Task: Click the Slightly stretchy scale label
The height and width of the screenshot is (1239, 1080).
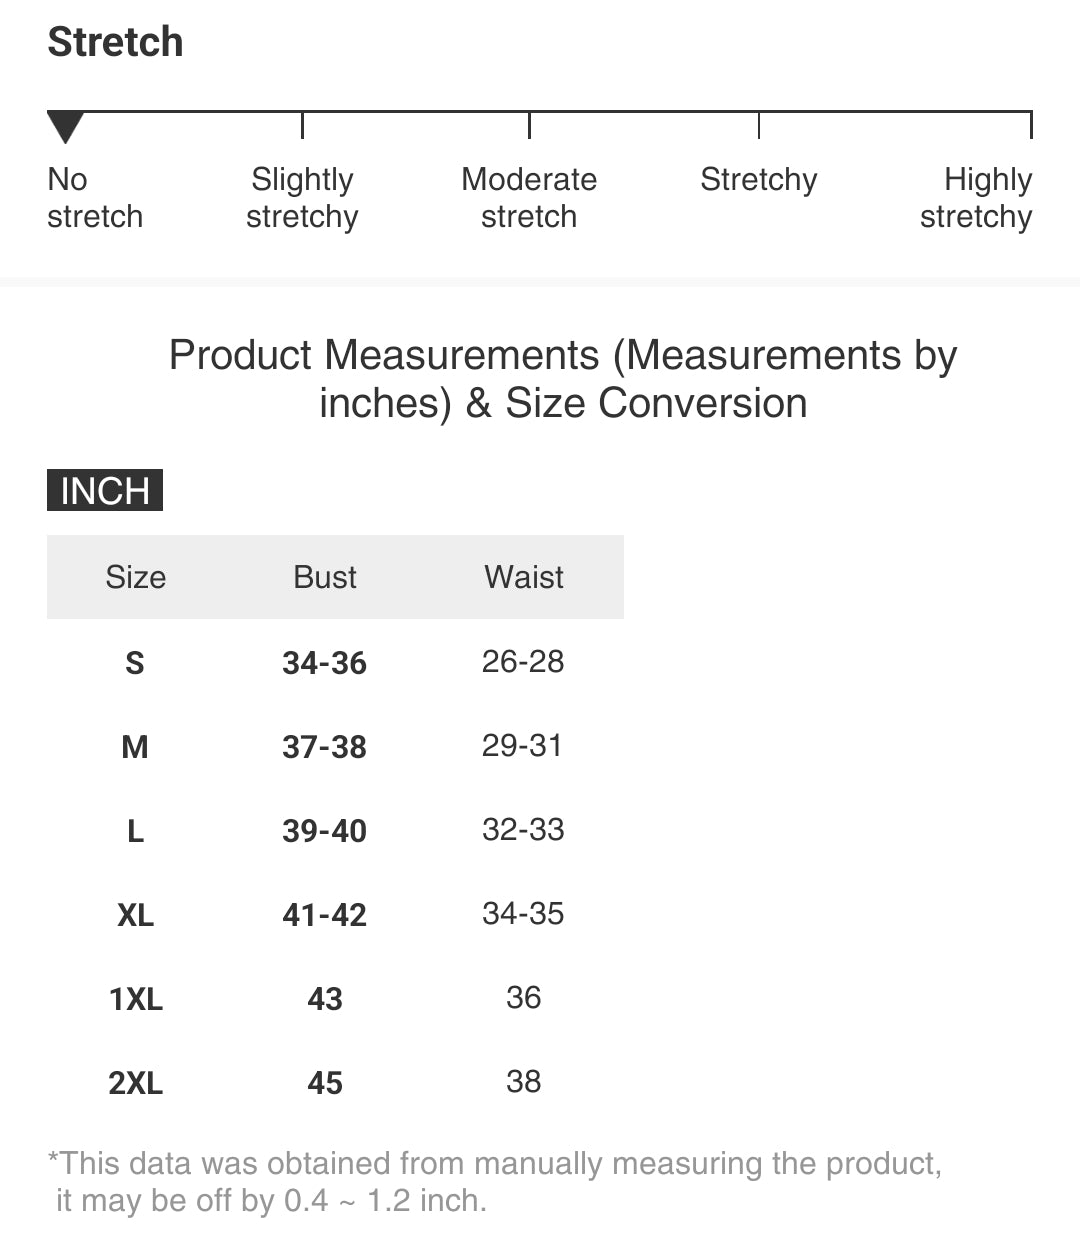Action: (302, 198)
